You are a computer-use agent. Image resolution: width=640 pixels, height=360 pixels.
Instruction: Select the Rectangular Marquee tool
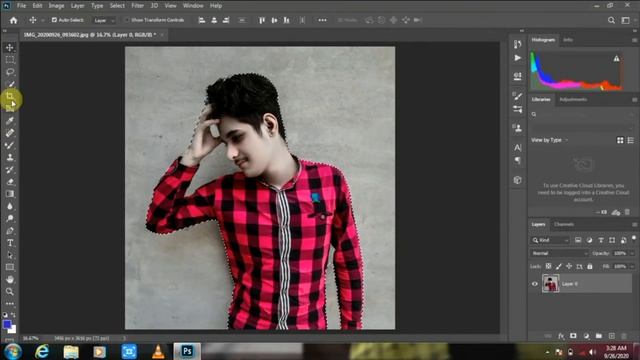pos(10,60)
